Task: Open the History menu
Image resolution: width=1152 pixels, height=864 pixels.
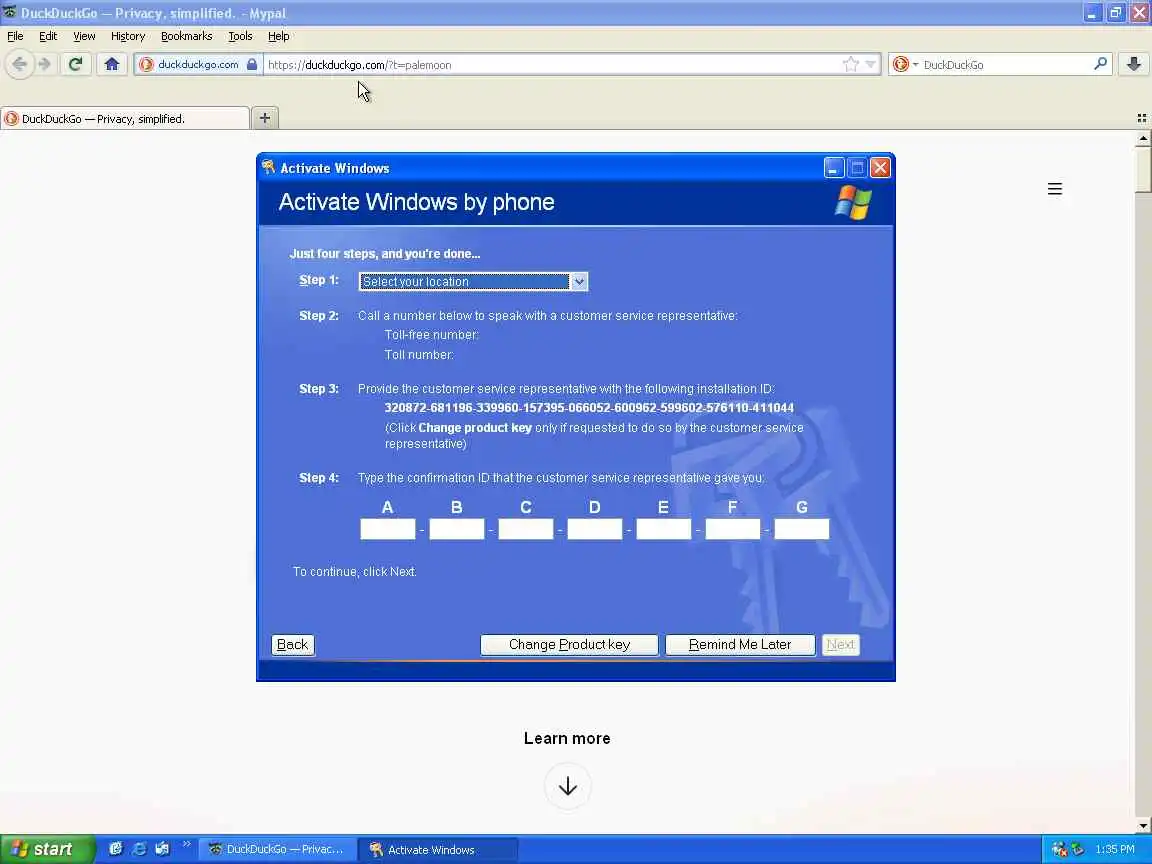Action: (x=128, y=36)
